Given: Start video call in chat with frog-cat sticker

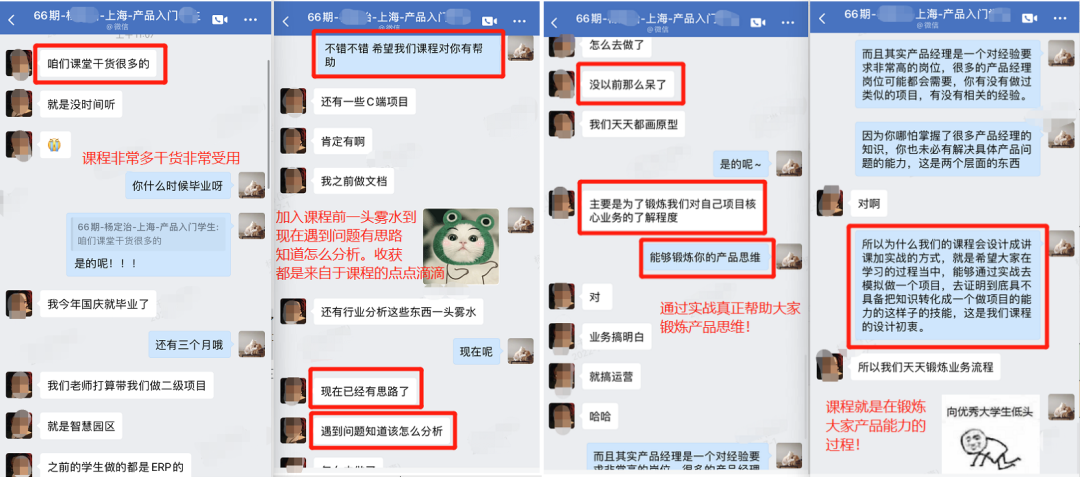Looking at the screenshot, I should [490, 21].
